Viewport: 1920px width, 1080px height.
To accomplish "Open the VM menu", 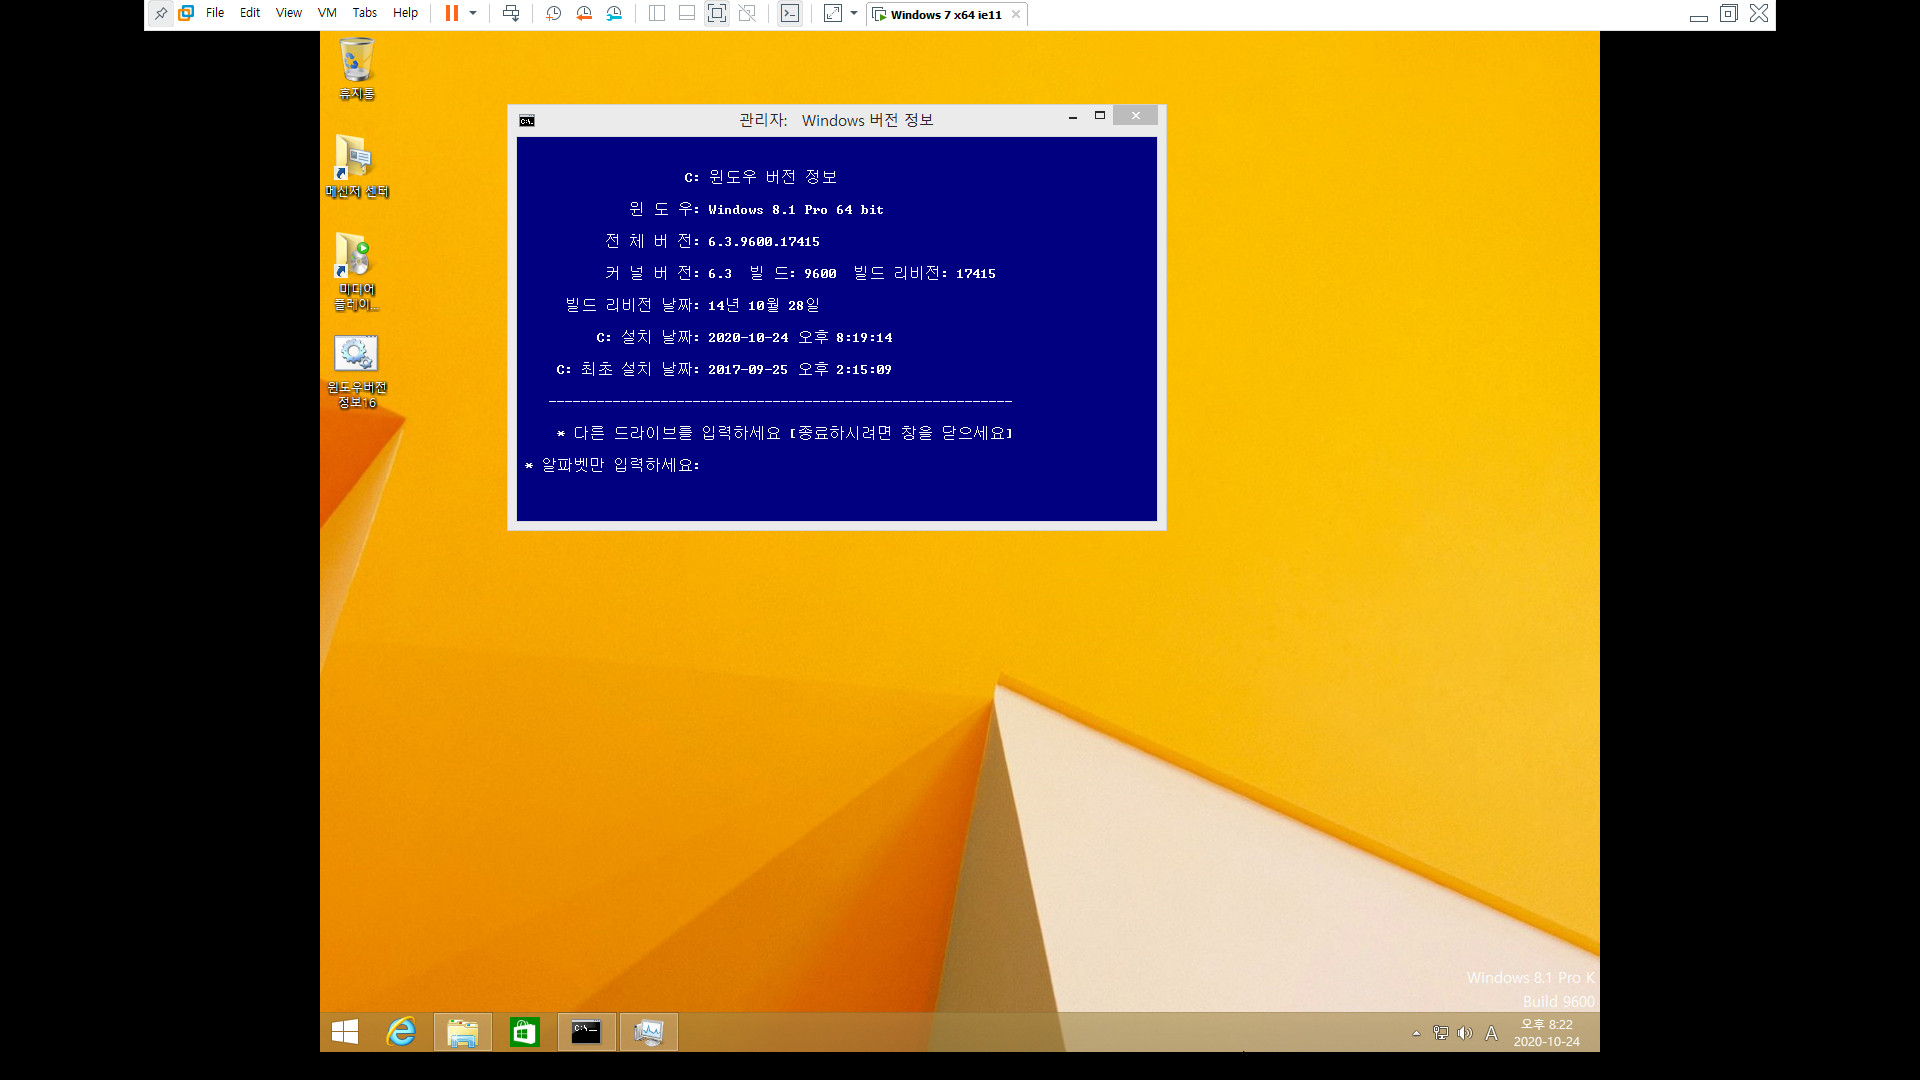I will tap(327, 13).
